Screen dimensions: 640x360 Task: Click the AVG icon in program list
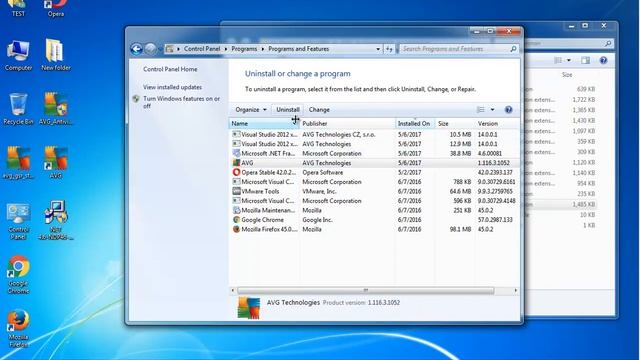click(x=236, y=163)
